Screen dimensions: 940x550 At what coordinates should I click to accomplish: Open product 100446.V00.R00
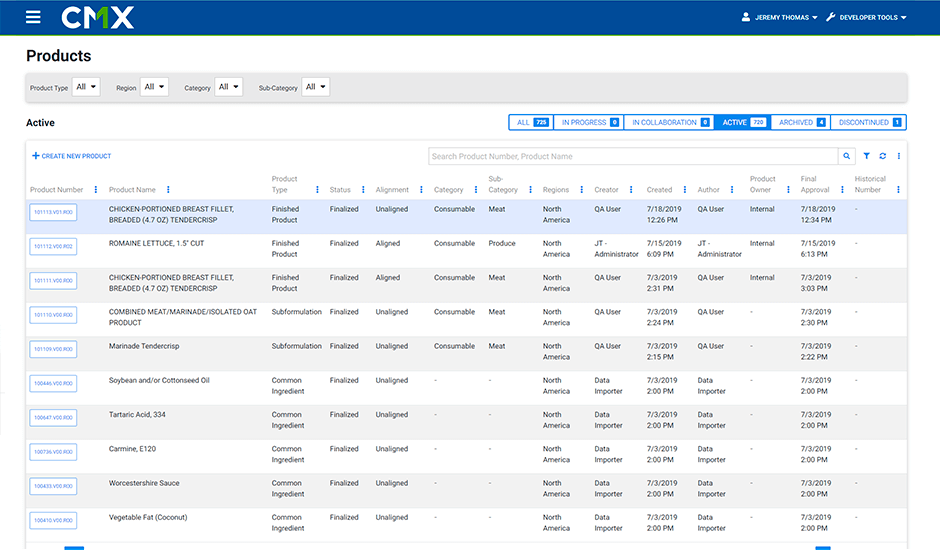(x=53, y=383)
